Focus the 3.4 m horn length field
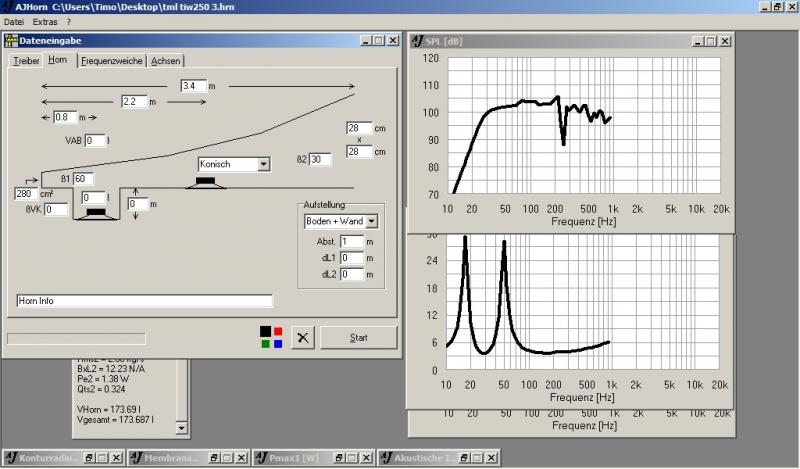Viewport: 800px width, 469px height. click(193, 86)
